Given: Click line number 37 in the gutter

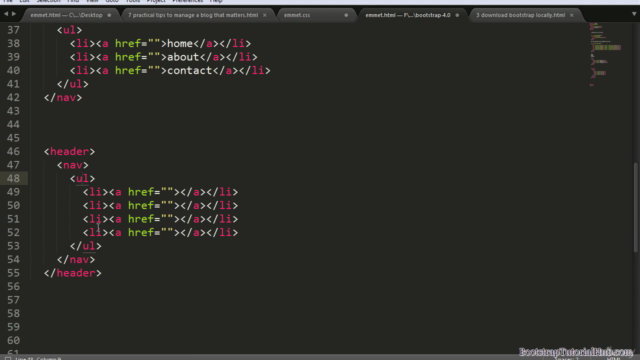Looking at the screenshot, I should 13,30.
